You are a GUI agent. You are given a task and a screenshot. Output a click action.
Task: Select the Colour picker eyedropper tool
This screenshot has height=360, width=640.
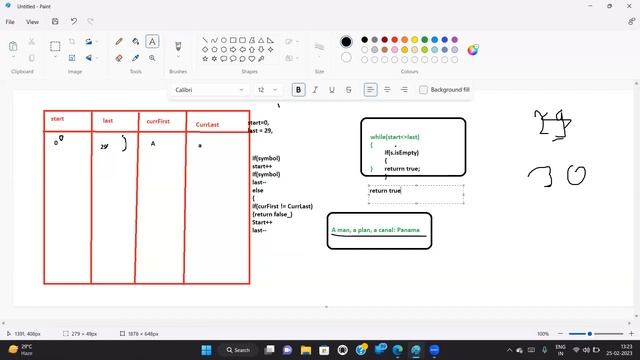136,58
